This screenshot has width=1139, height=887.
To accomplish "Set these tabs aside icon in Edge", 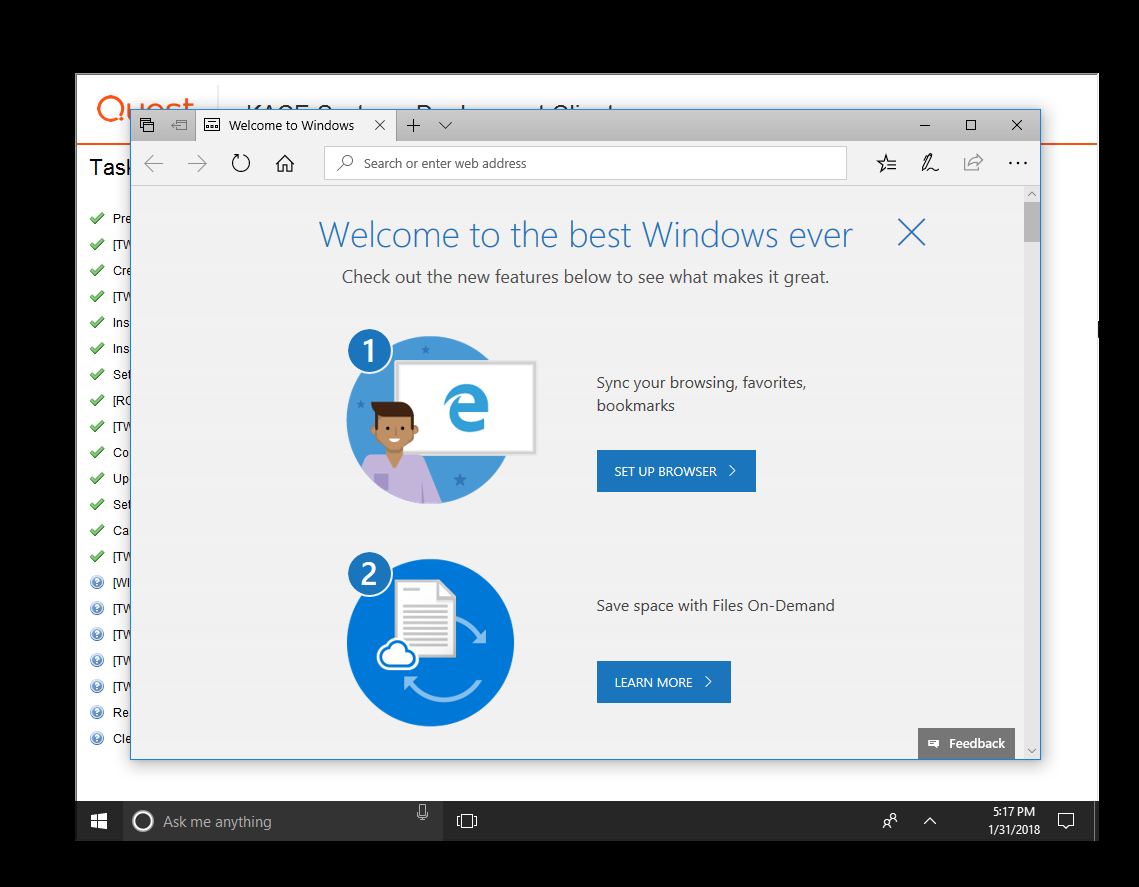I will click(179, 125).
